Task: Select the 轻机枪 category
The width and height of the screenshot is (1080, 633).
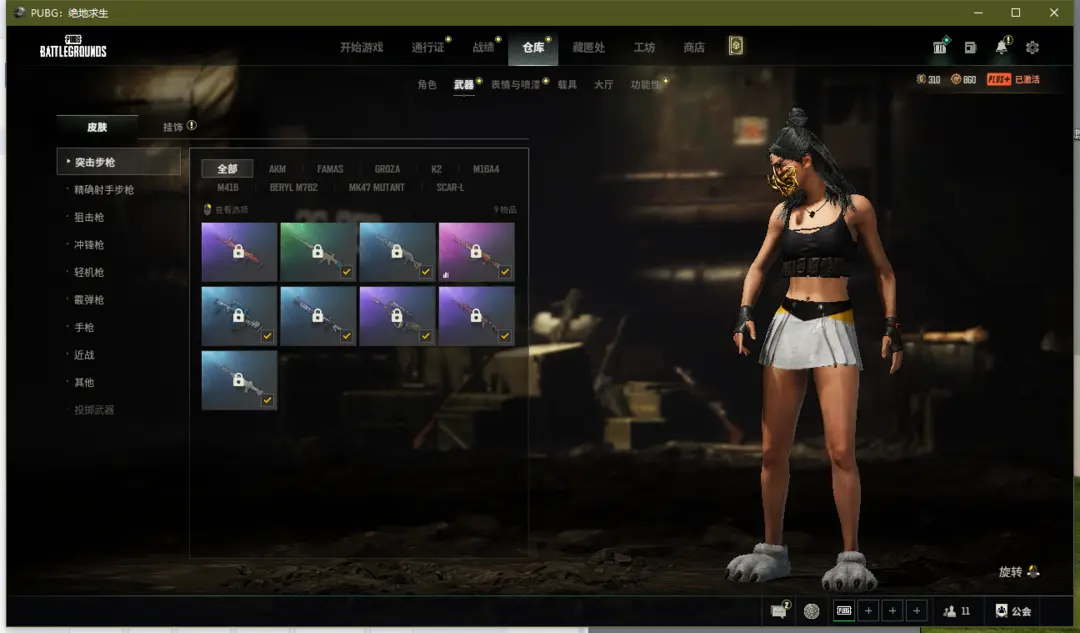Action: click(89, 272)
